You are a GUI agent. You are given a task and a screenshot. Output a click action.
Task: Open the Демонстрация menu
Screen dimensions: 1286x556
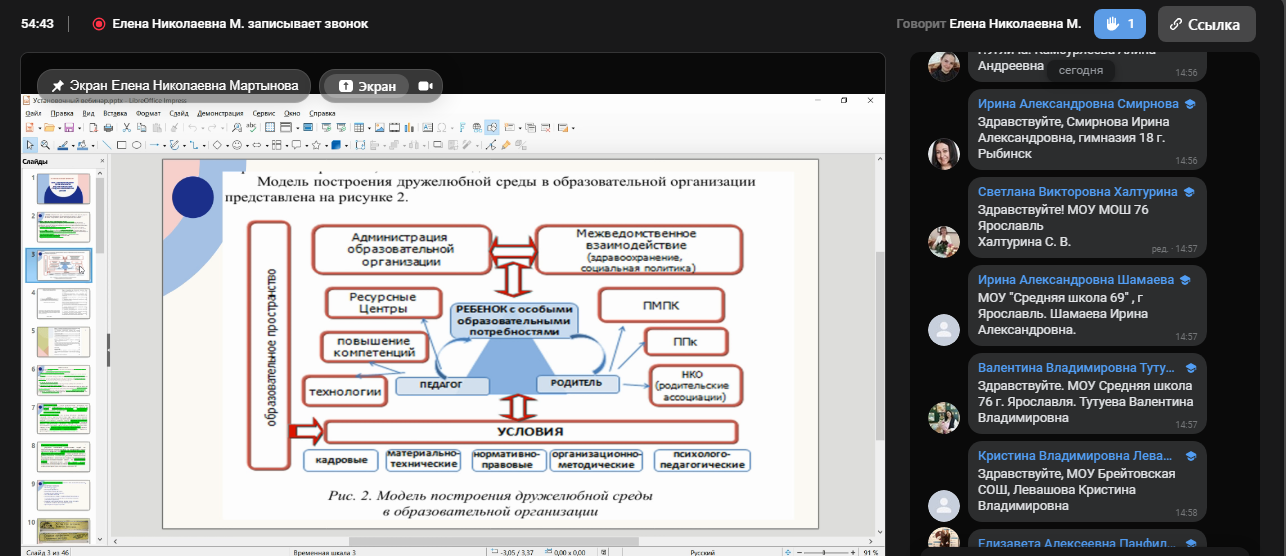[x=220, y=114]
